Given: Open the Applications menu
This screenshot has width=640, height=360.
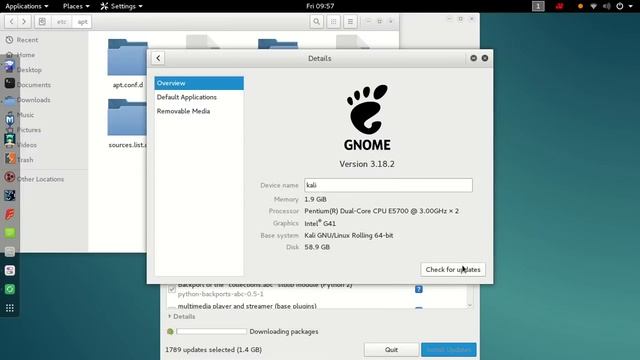Looking at the screenshot, I should pyautogui.click(x=27, y=6).
